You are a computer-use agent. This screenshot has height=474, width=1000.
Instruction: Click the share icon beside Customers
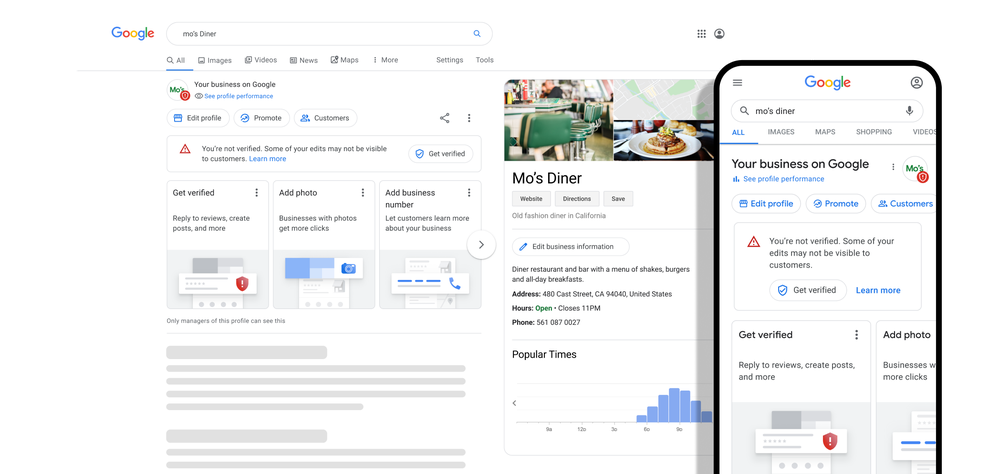click(445, 118)
